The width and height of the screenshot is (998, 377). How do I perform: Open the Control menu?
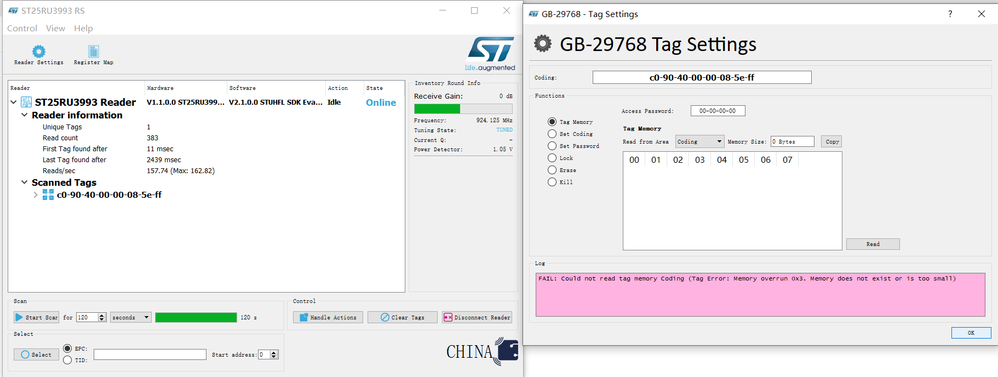[x=22, y=28]
